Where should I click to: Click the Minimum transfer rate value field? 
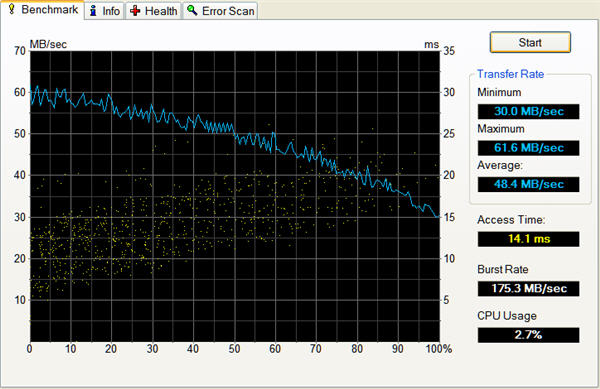[x=528, y=111]
